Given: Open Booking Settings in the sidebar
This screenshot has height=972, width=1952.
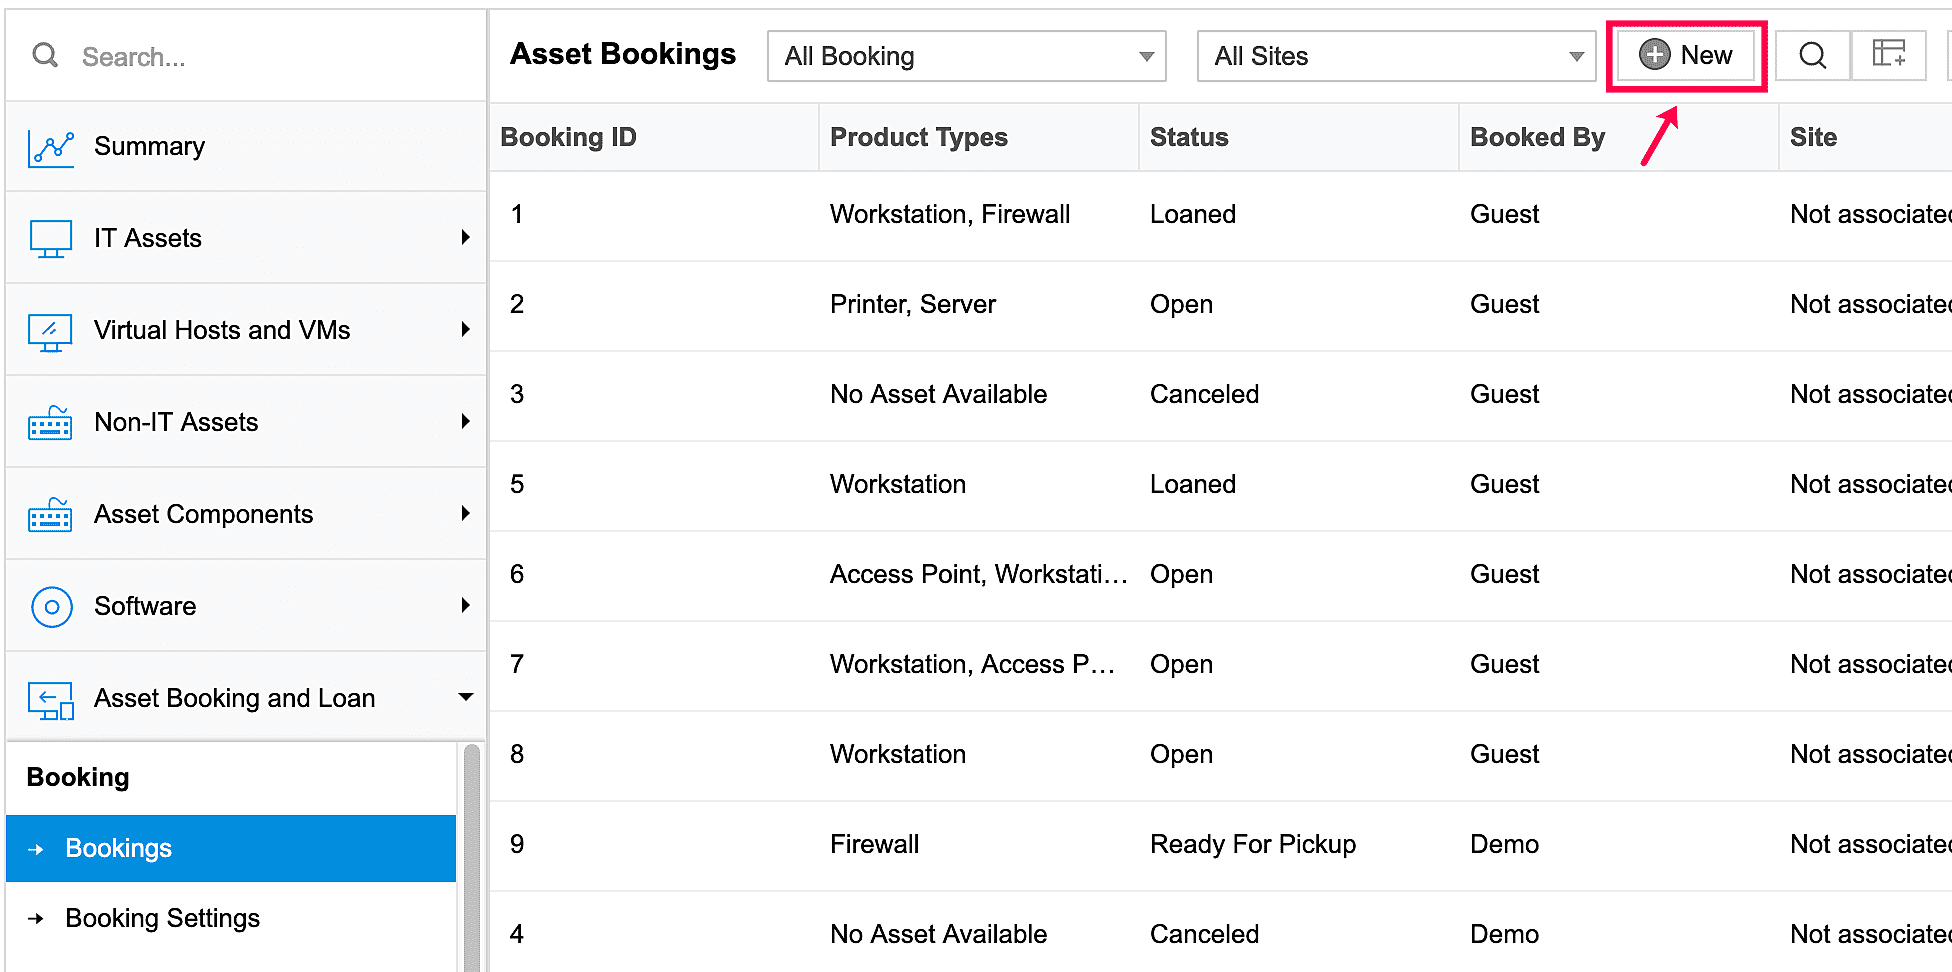Looking at the screenshot, I should tap(162, 919).
